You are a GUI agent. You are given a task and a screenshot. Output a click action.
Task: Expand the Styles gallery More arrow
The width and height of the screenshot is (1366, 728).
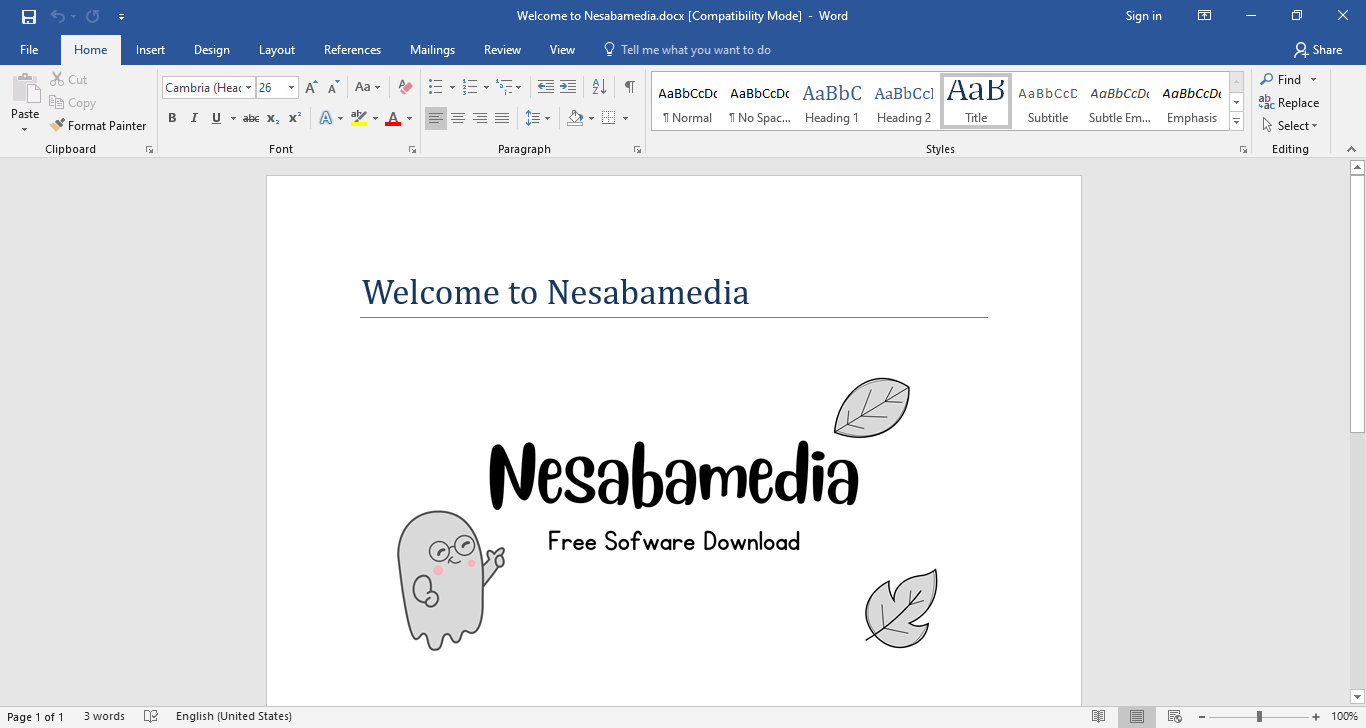[1237, 121]
